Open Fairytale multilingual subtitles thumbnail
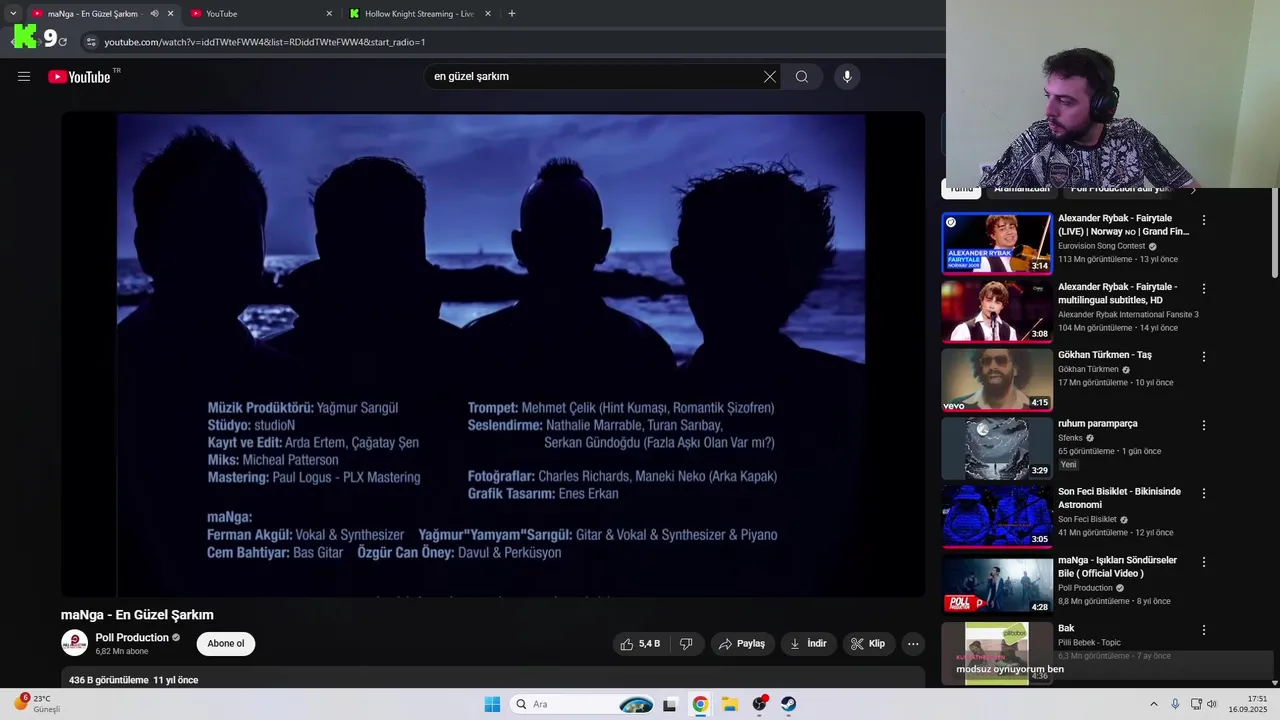This screenshot has height=720, width=1280. (x=997, y=311)
